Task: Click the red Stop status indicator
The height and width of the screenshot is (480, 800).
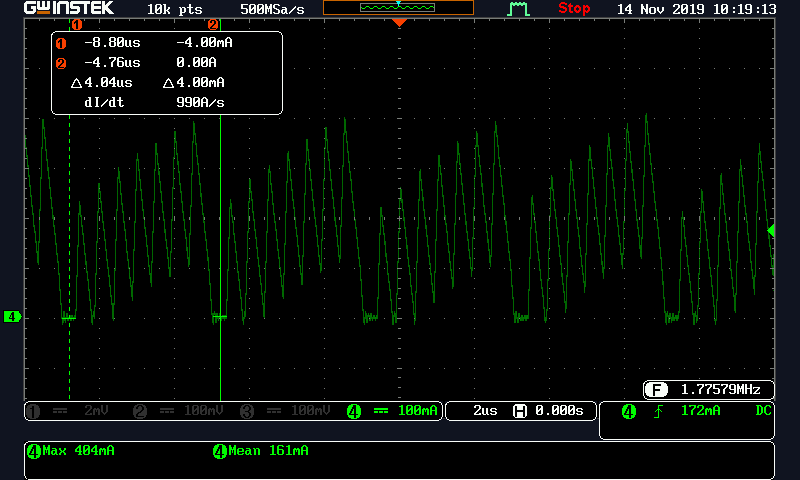Action: (x=574, y=8)
